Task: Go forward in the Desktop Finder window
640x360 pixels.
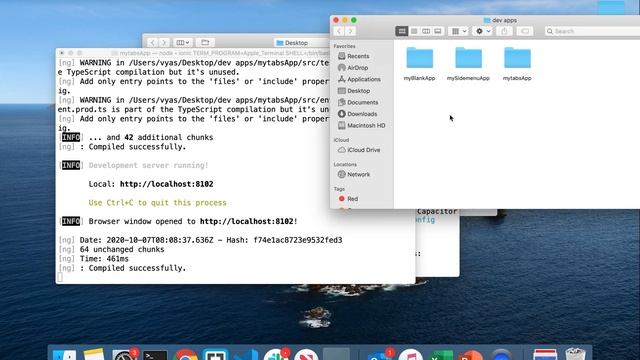Action: coord(164,42)
